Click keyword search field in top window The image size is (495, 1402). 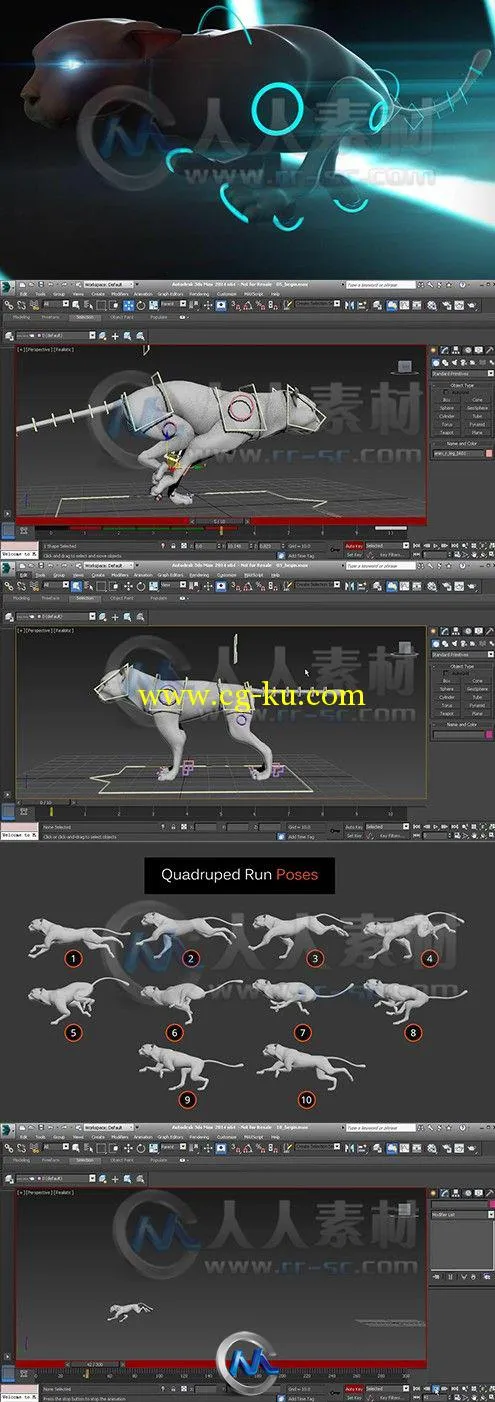(x=382, y=285)
